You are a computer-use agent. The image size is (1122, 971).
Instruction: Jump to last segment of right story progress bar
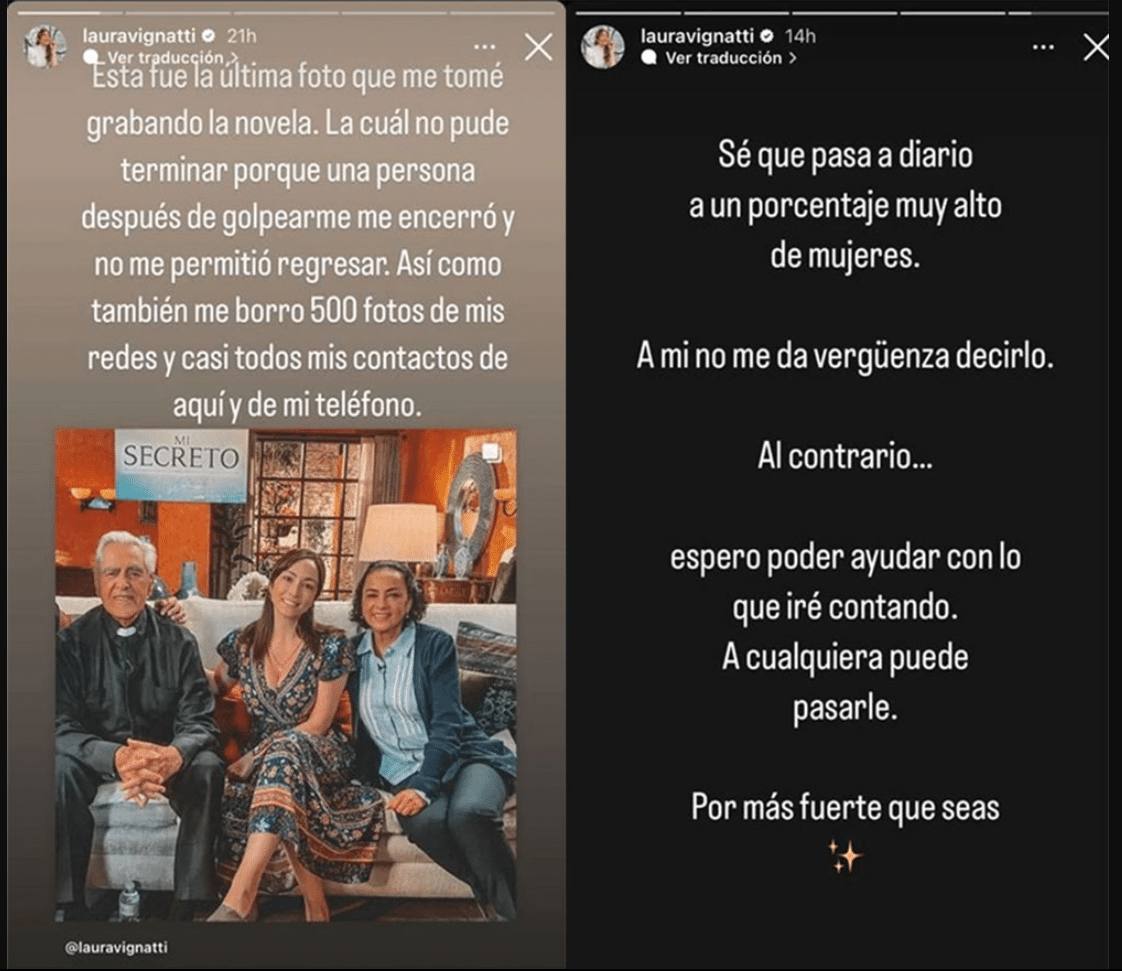pyautogui.click(x=1060, y=12)
